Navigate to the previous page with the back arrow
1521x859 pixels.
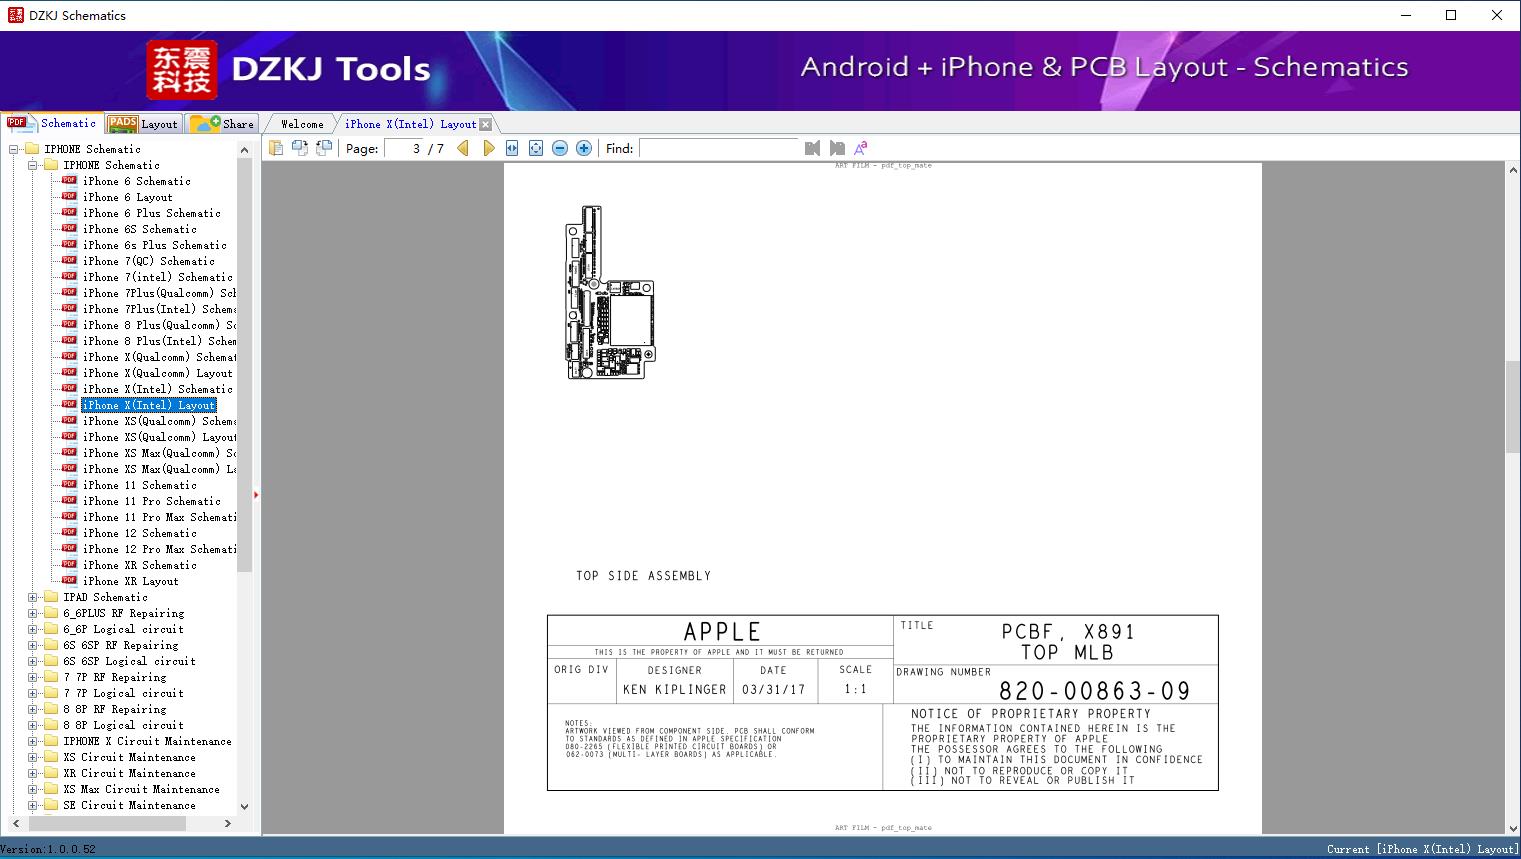462,148
